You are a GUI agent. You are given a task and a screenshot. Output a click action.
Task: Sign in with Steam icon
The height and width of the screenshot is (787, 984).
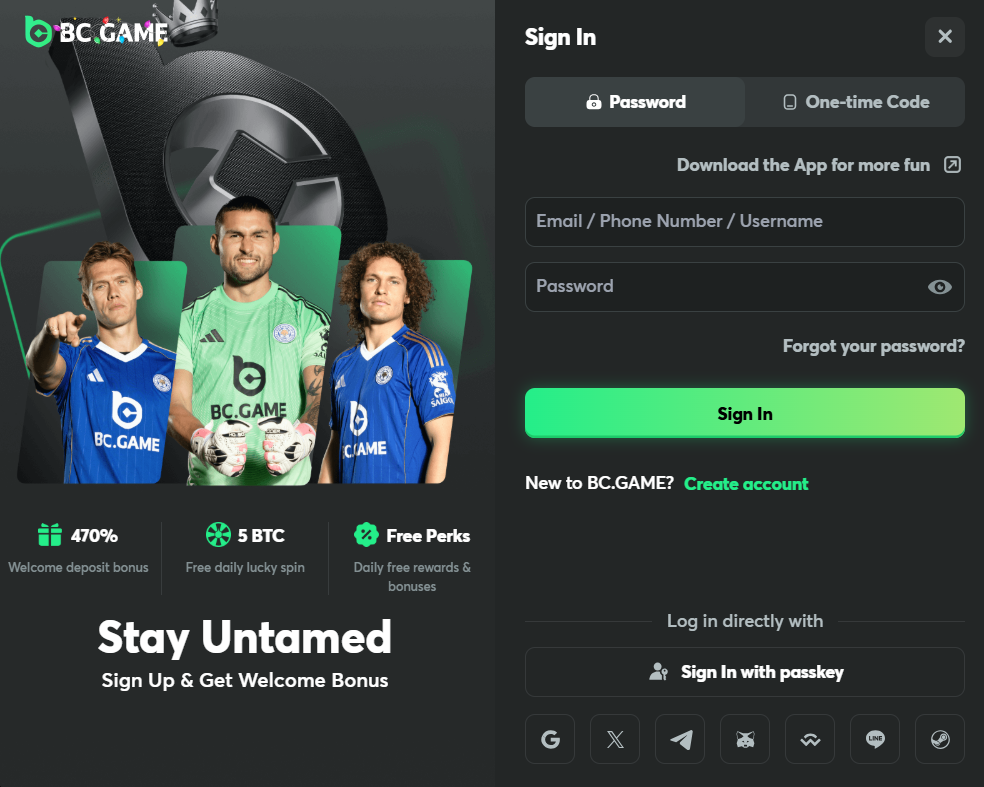pyautogui.click(x=940, y=740)
